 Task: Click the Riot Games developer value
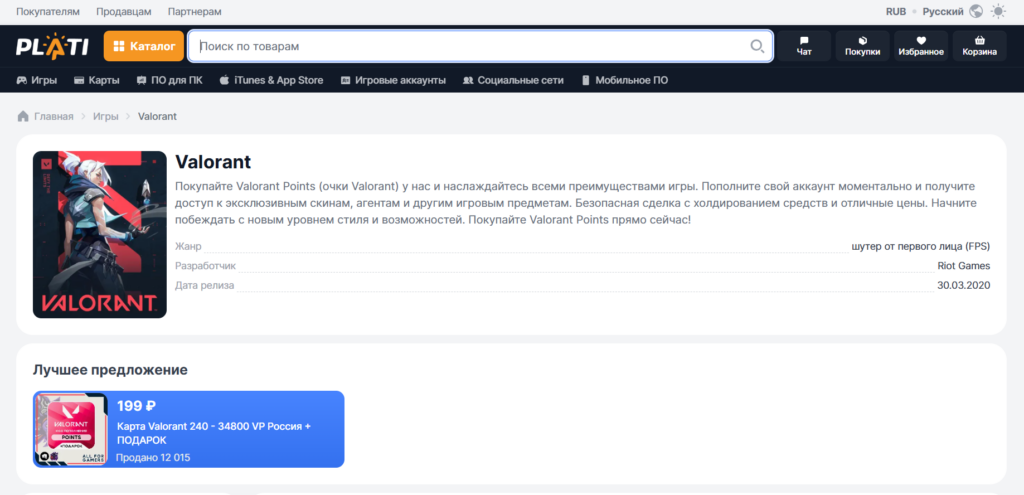pos(964,266)
